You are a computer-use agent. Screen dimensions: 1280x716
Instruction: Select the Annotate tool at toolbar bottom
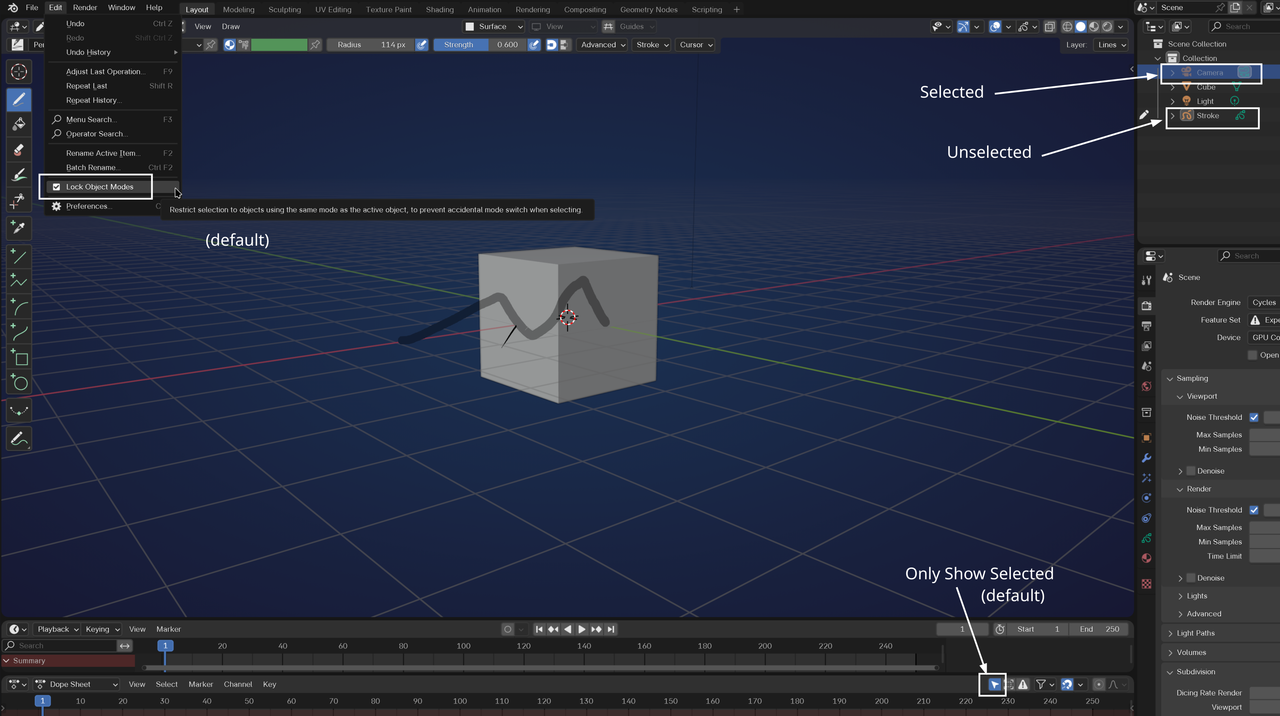click(x=18, y=439)
